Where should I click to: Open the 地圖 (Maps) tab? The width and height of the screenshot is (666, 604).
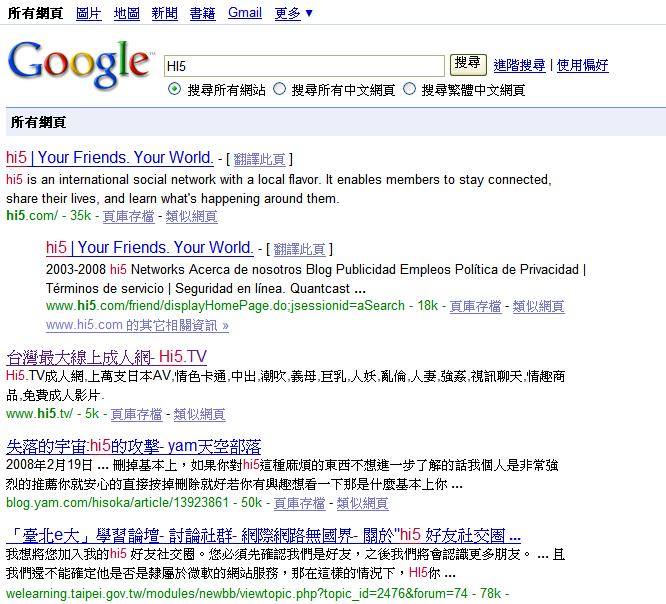pos(126,13)
